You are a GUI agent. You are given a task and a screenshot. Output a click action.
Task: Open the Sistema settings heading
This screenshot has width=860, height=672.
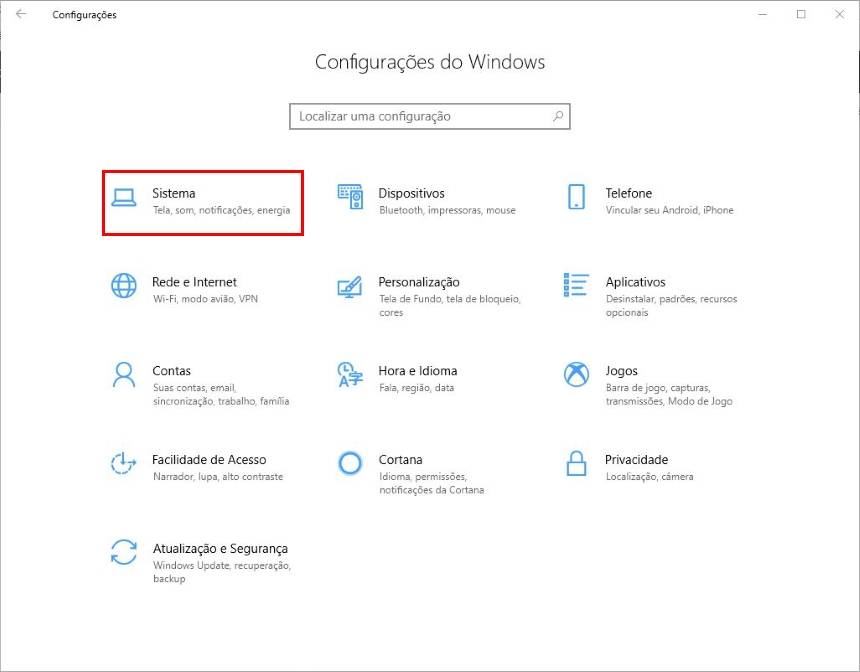(173, 193)
